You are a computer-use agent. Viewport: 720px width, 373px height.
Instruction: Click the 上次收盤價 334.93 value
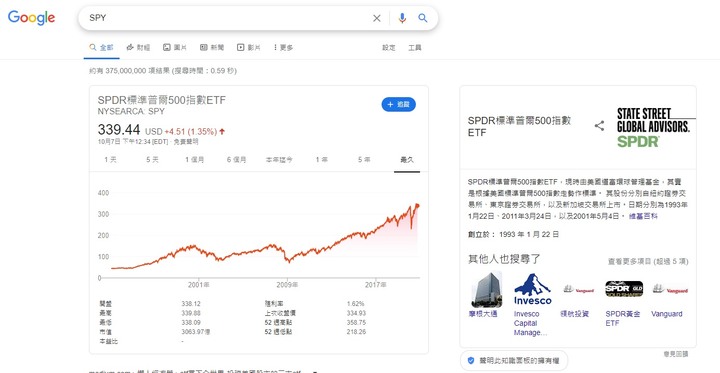[356, 313]
